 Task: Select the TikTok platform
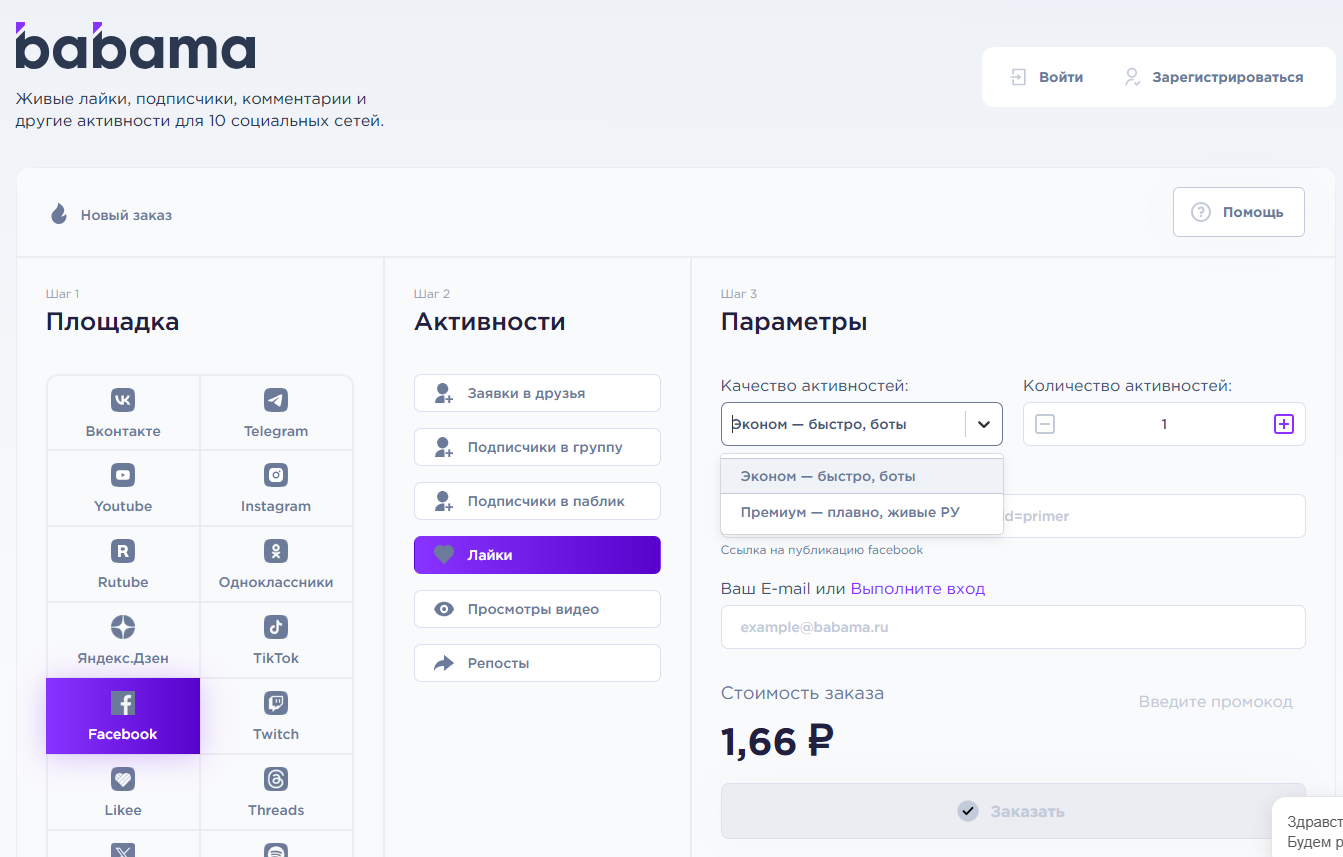[x=276, y=640]
